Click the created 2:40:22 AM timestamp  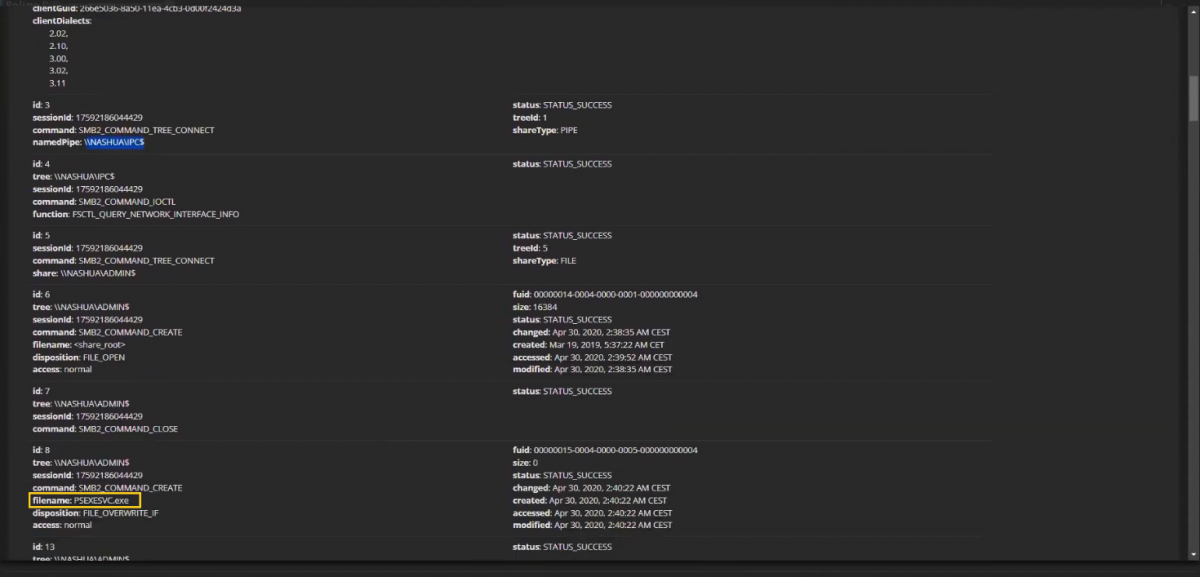tap(590, 500)
